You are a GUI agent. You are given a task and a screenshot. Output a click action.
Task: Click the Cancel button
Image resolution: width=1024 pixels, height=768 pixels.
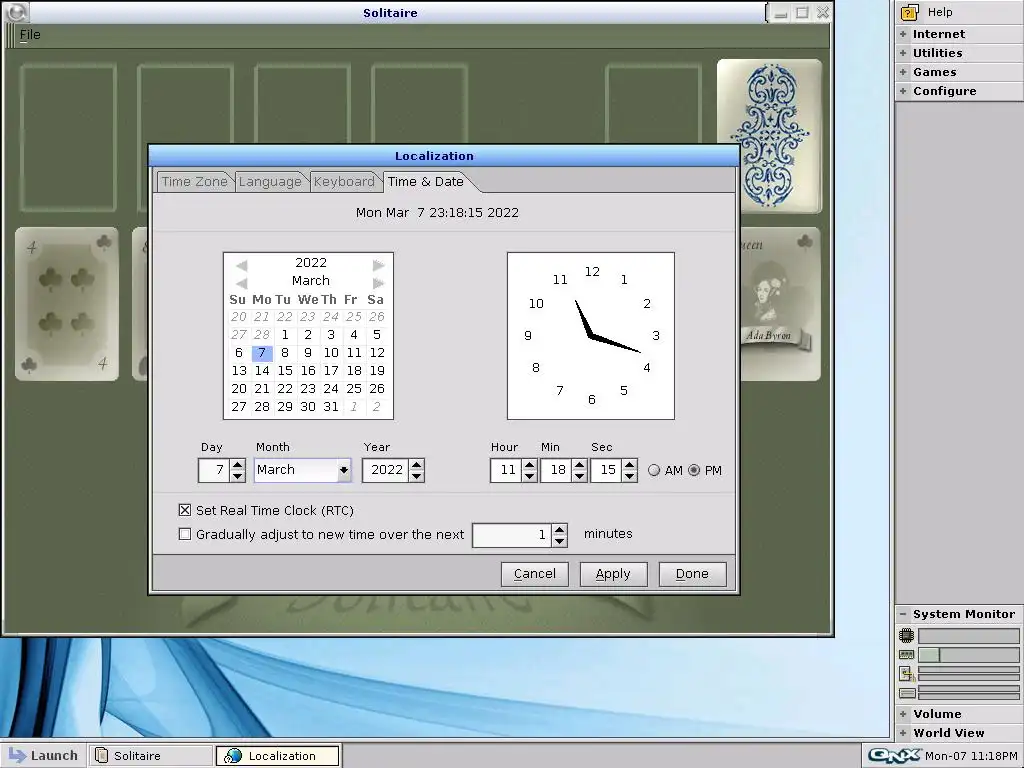[x=535, y=574]
